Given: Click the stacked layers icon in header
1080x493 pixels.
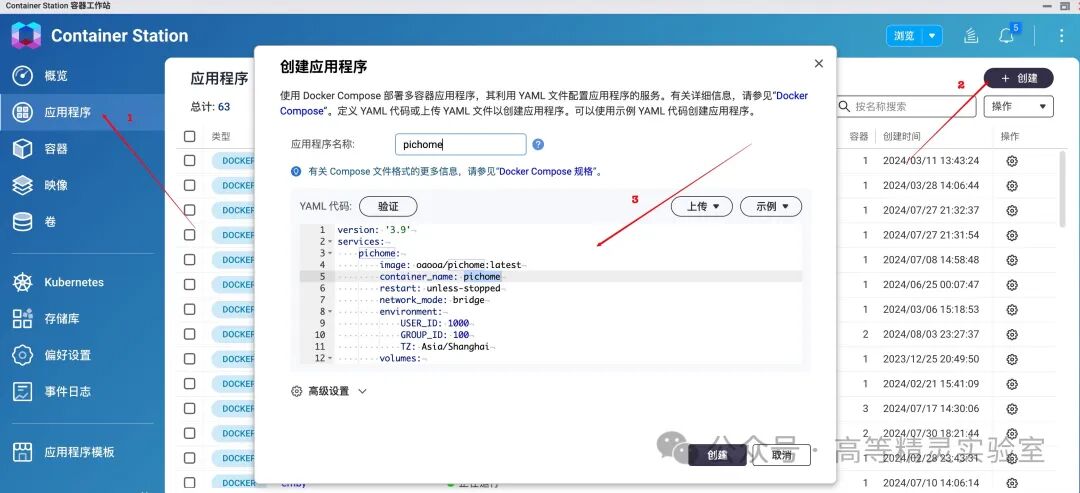Looking at the screenshot, I should pyautogui.click(x=970, y=36).
